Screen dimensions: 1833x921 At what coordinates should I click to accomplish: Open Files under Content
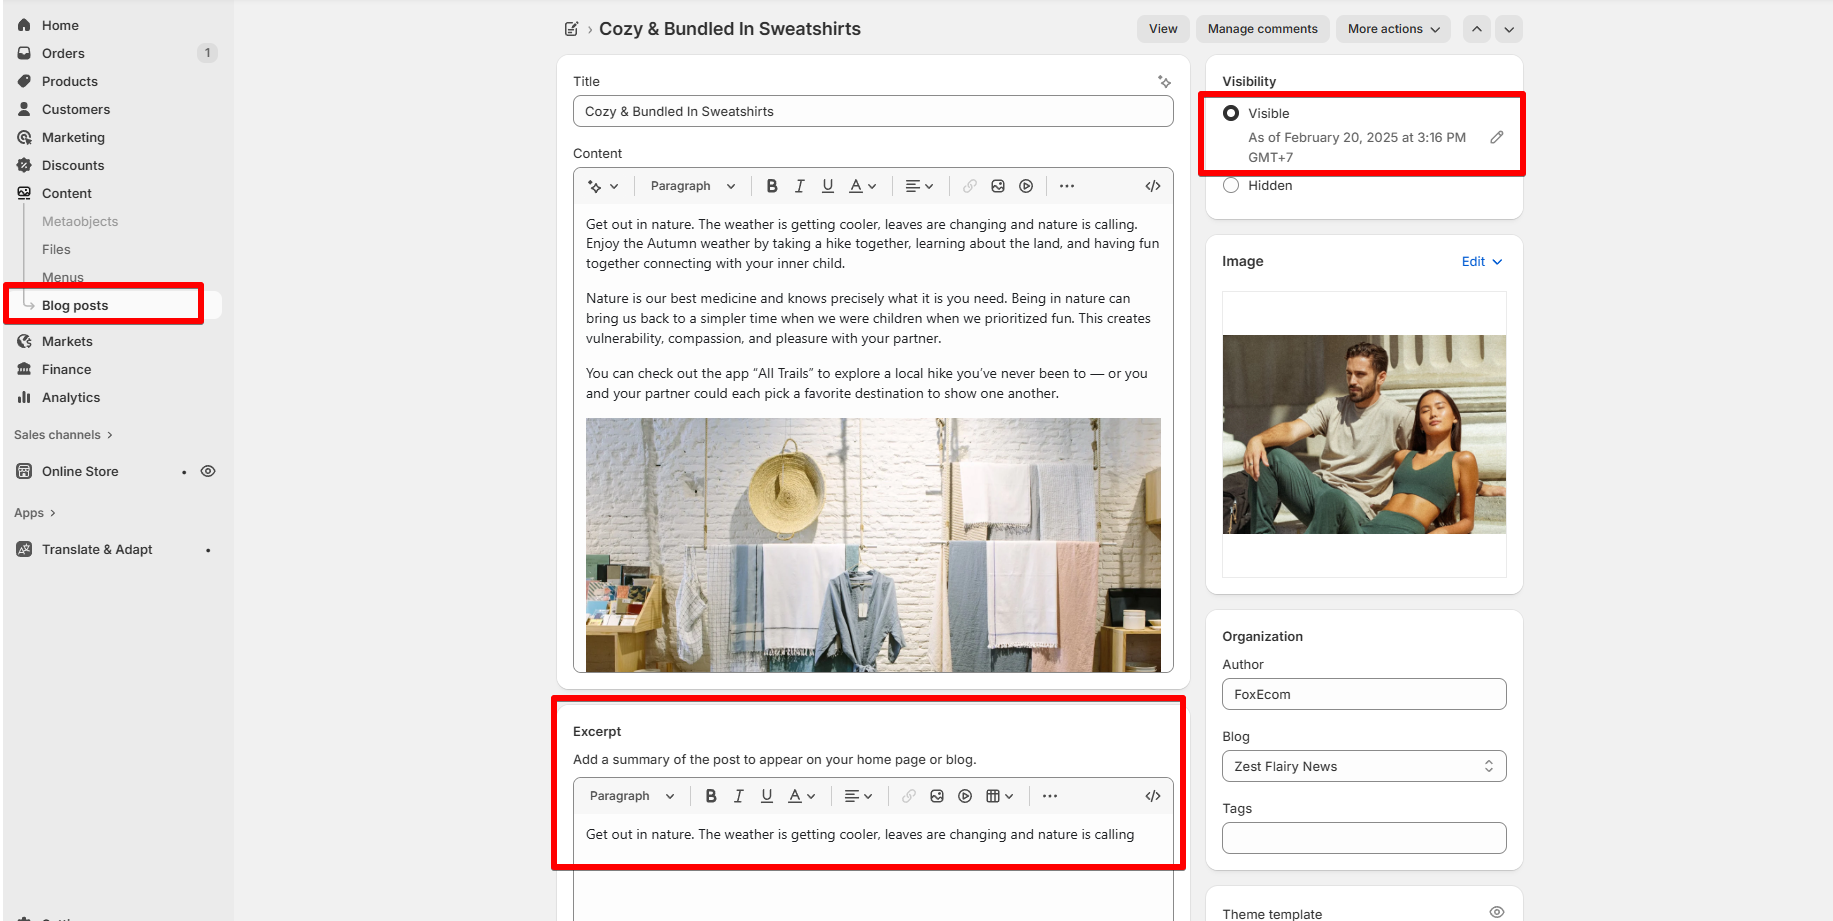pyautogui.click(x=56, y=249)
